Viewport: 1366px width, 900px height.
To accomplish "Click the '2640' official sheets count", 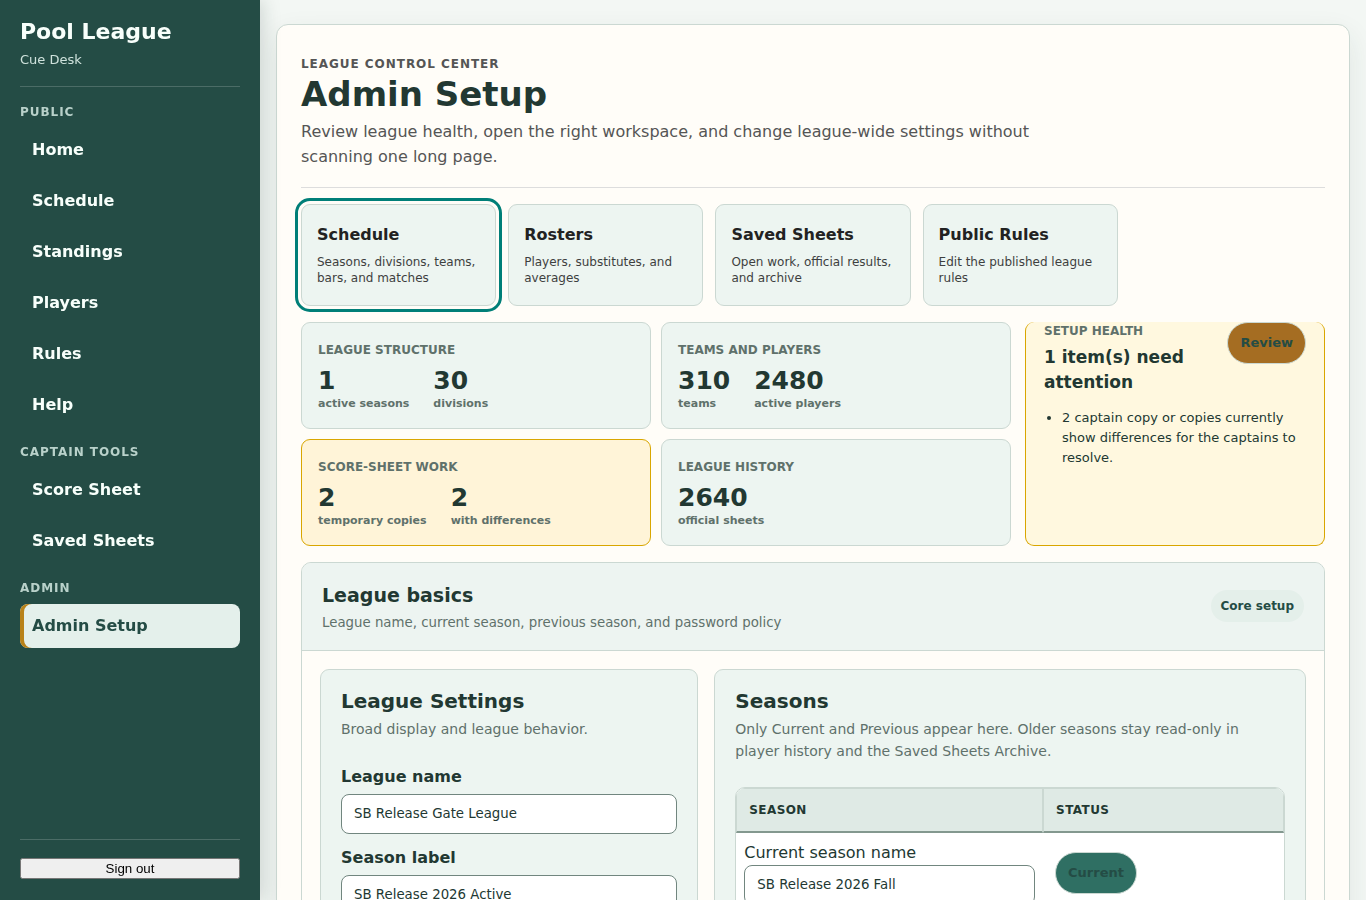I will 713,497.
